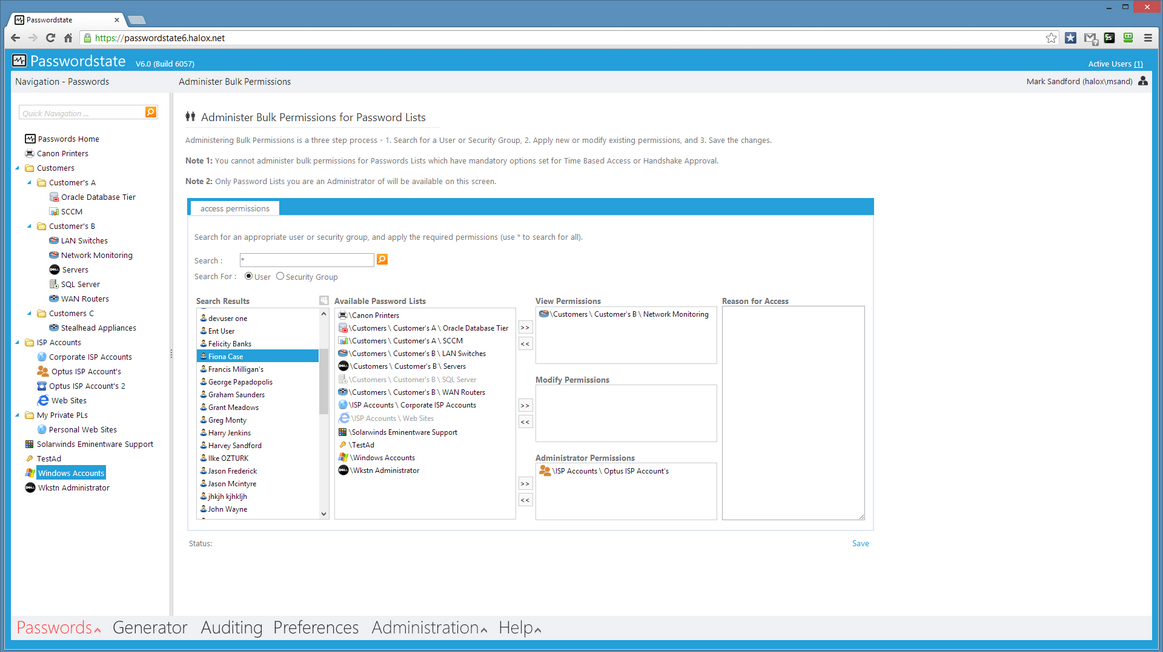Click the mail extension icon in the browser toolbar
The image size is (1163, 652).
[1090, 38]
